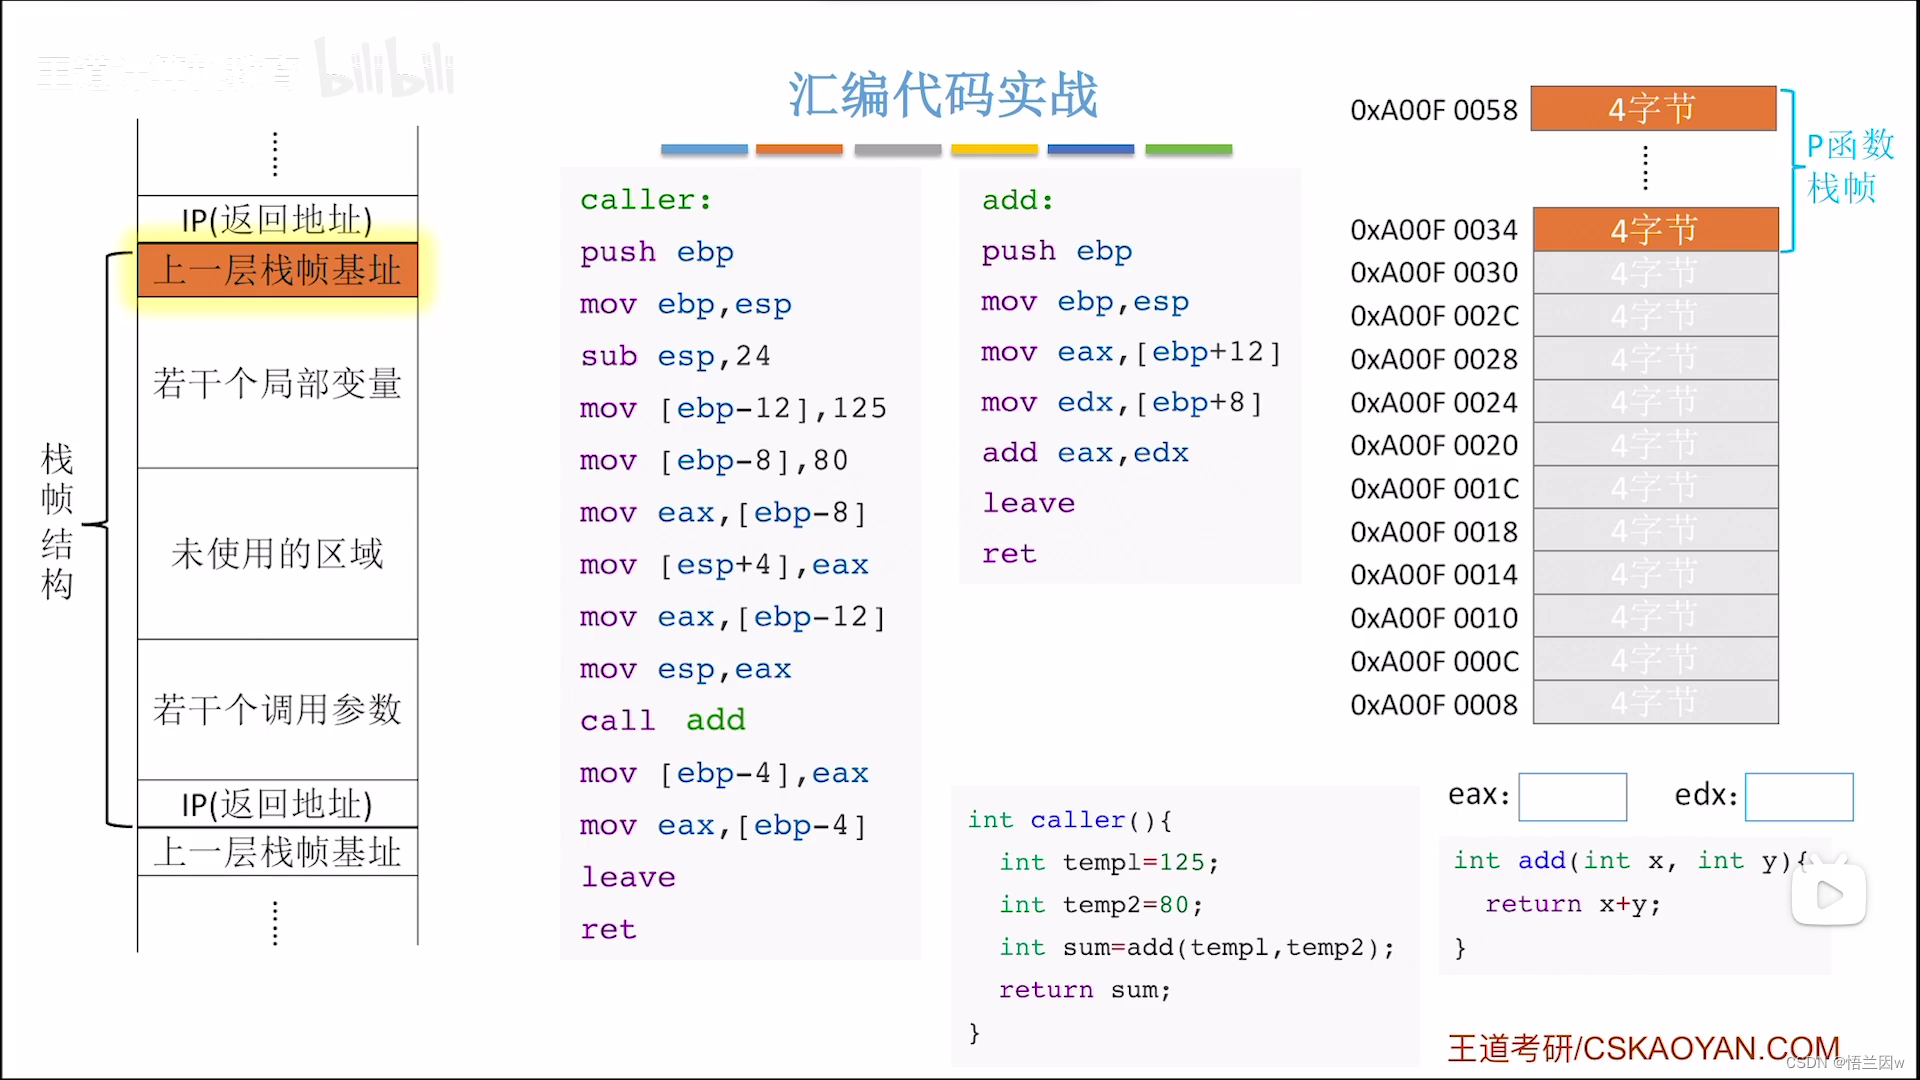The image size is (1920, 1080).
Task: Click the gray memory cell at 0xA00F 0008
Action: (x=1655, y=703)
